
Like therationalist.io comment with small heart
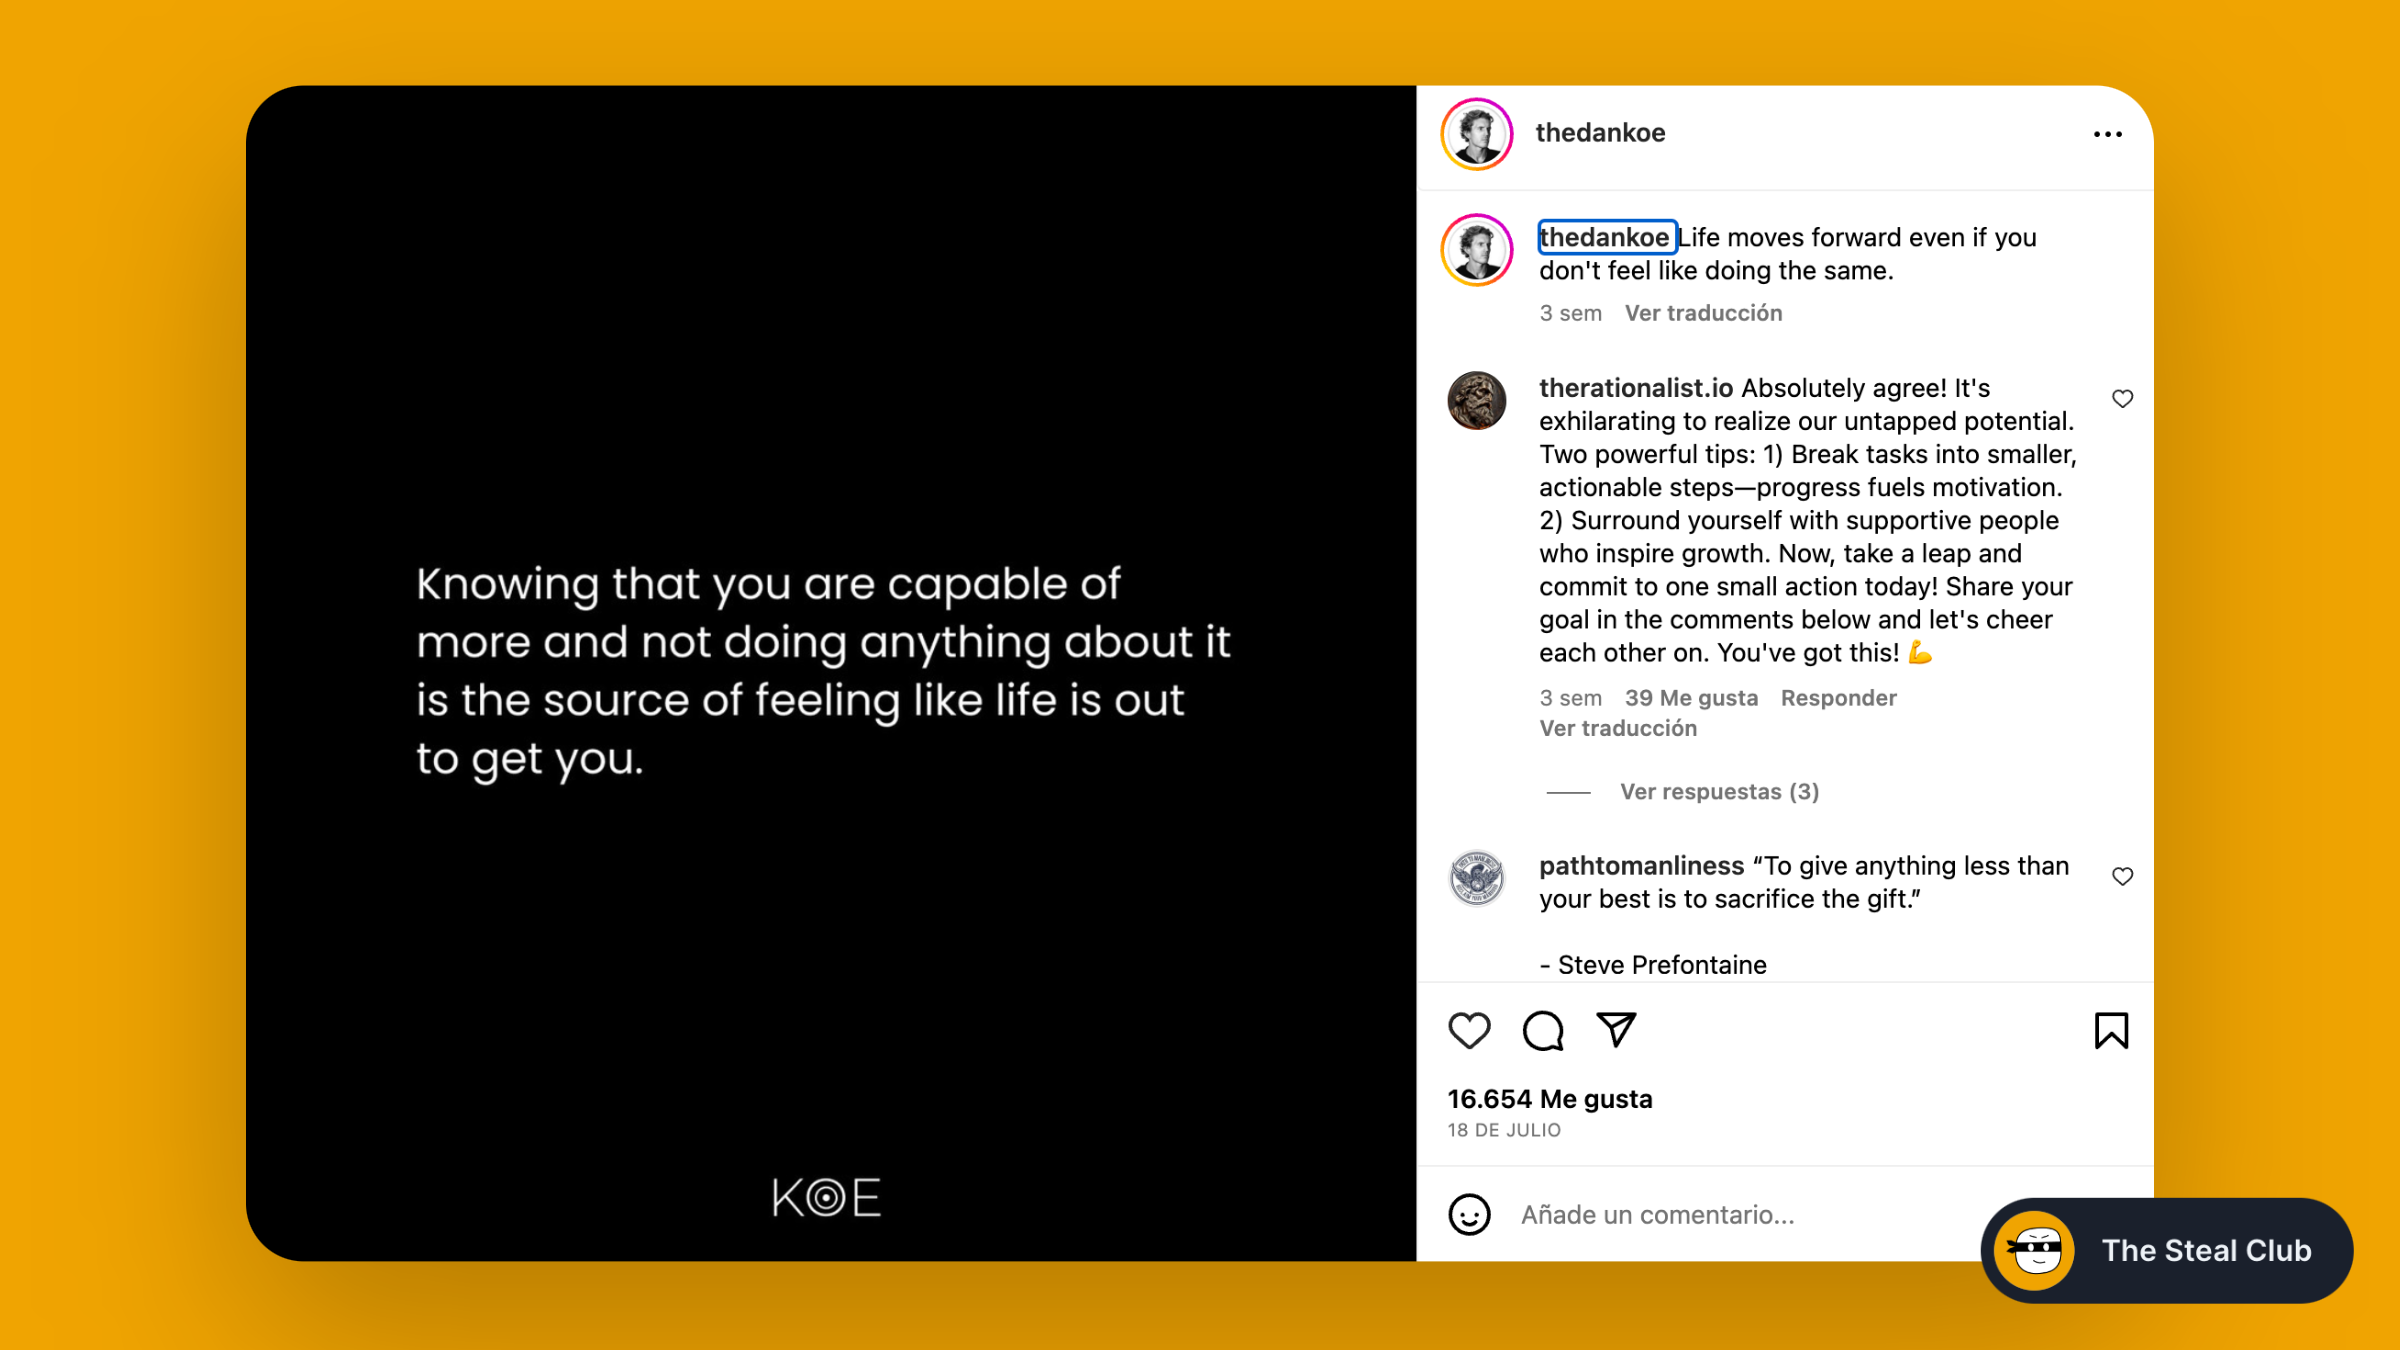(x=2122, y=399)
